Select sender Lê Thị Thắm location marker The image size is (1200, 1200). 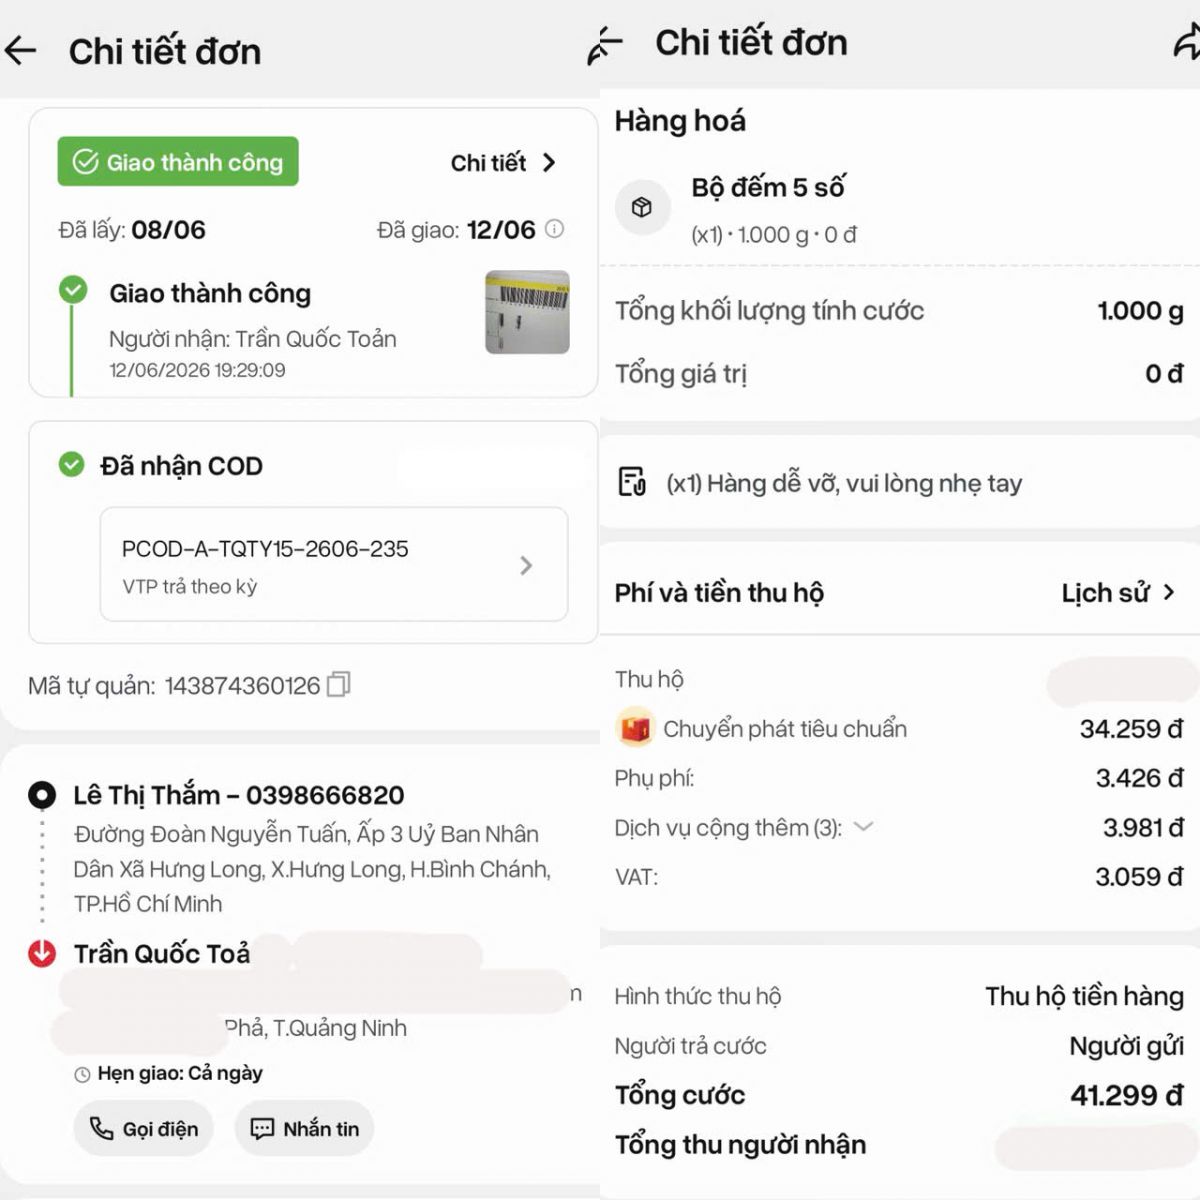coord(42,795)
